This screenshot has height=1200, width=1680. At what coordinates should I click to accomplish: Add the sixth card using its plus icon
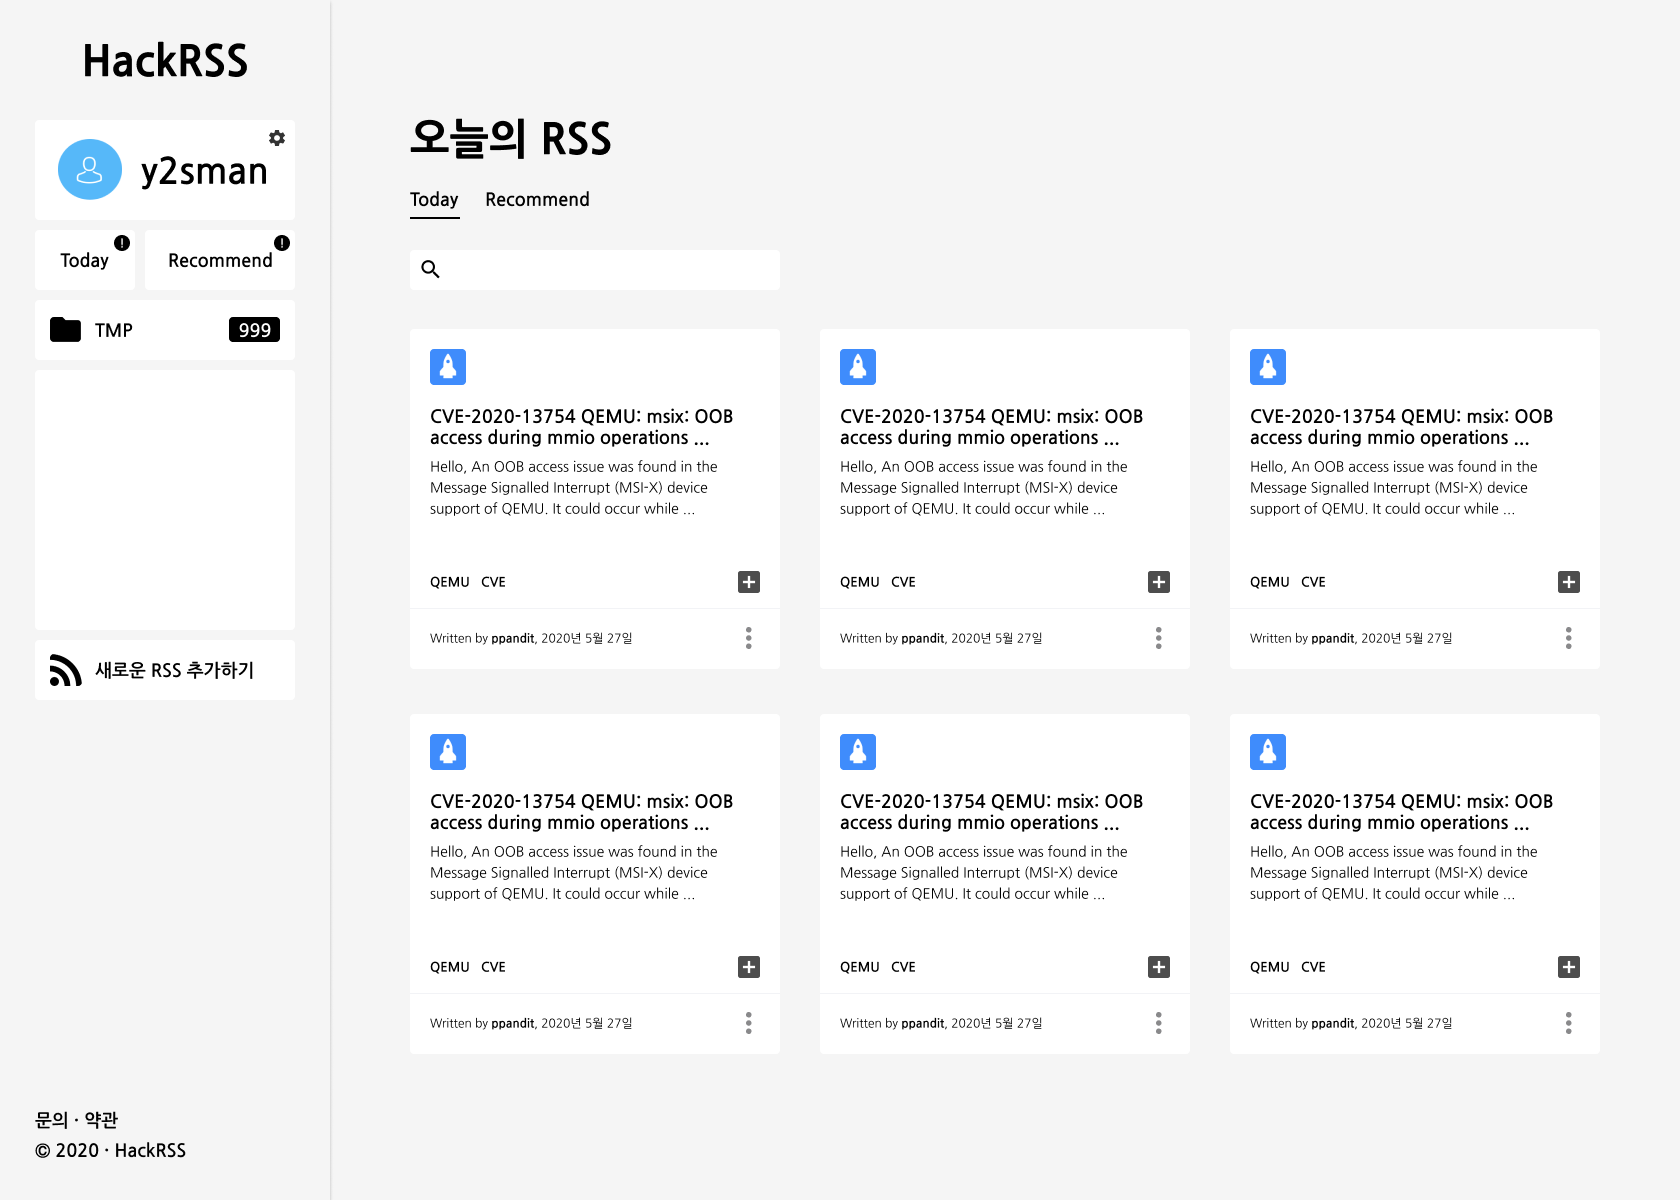tap(1569, 967)
